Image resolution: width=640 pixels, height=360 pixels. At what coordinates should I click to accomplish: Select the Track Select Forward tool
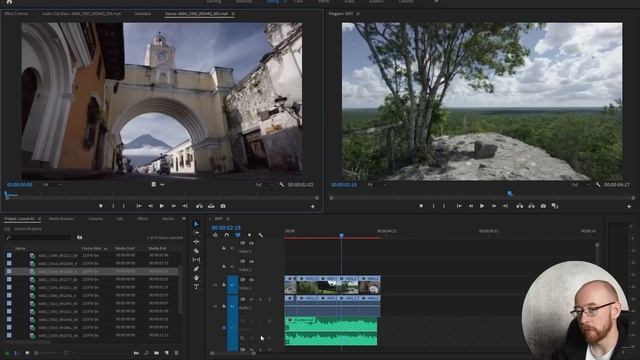click(196, 233)
